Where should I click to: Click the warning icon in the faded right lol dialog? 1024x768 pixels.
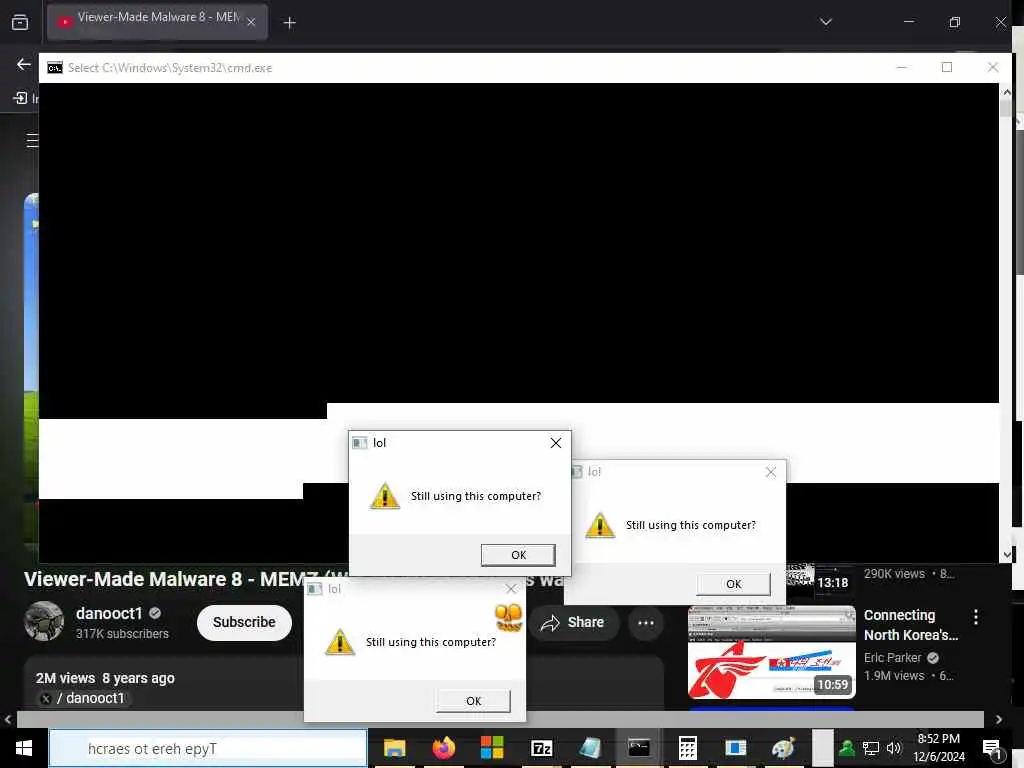coord(600,524)
